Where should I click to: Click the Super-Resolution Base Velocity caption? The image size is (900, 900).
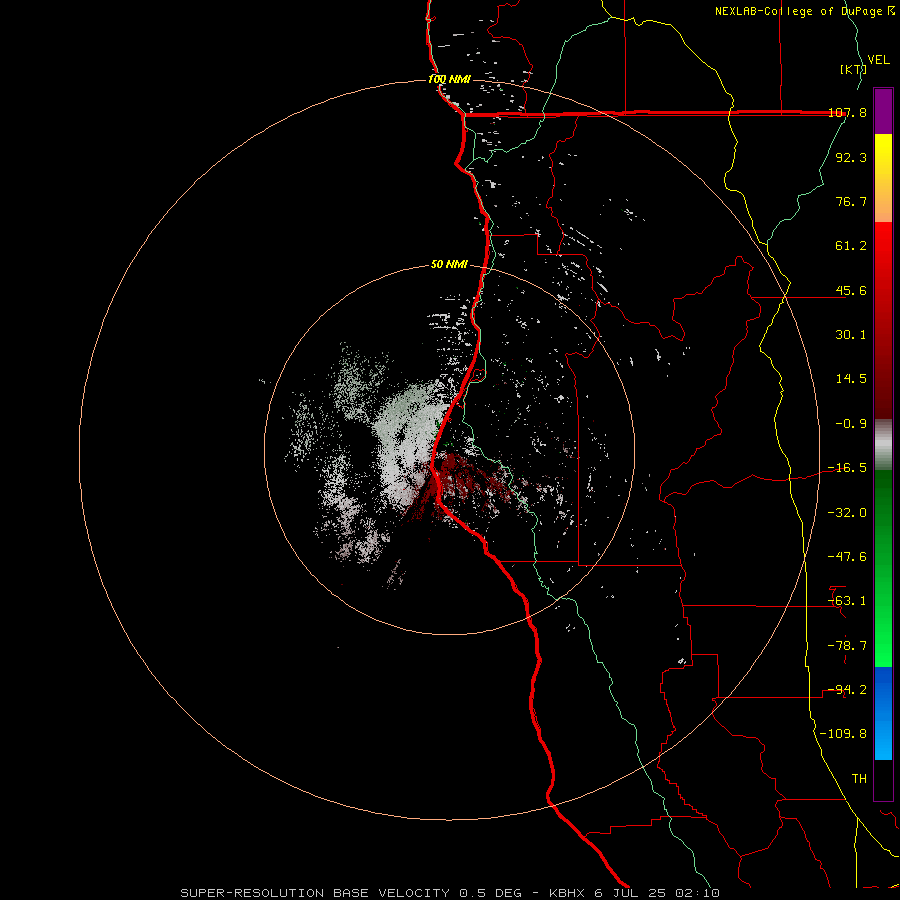tap(449, 893)
